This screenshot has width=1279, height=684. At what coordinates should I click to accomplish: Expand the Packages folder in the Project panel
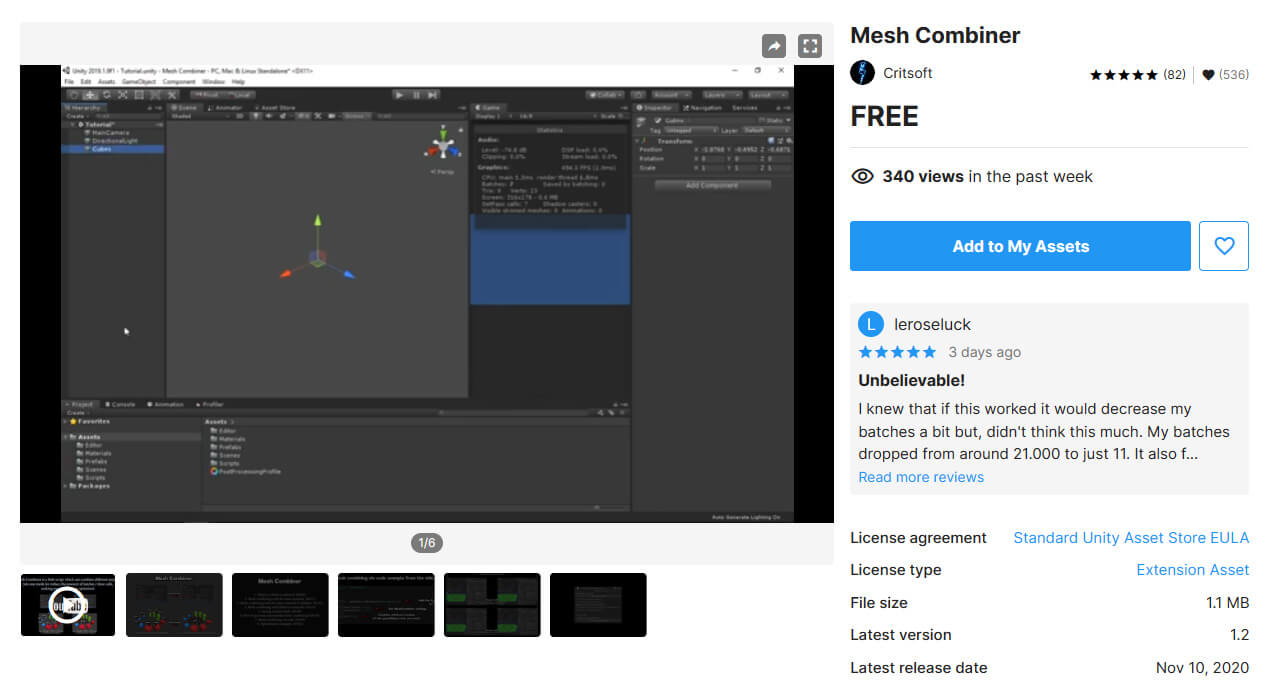point(66,486)
